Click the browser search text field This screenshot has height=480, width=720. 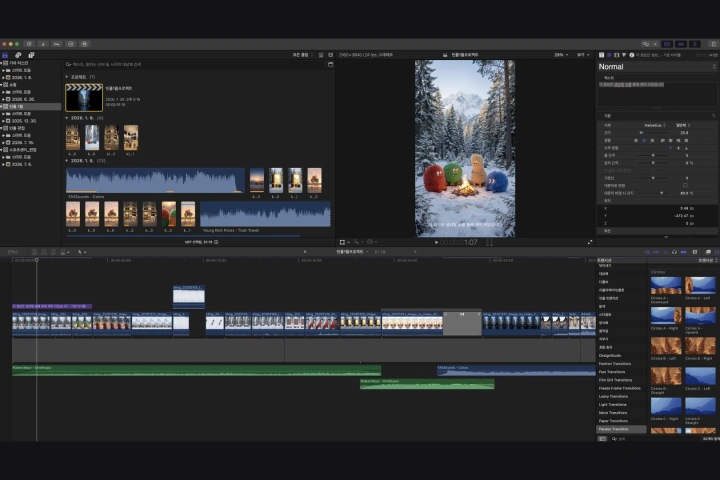(197, 65)
